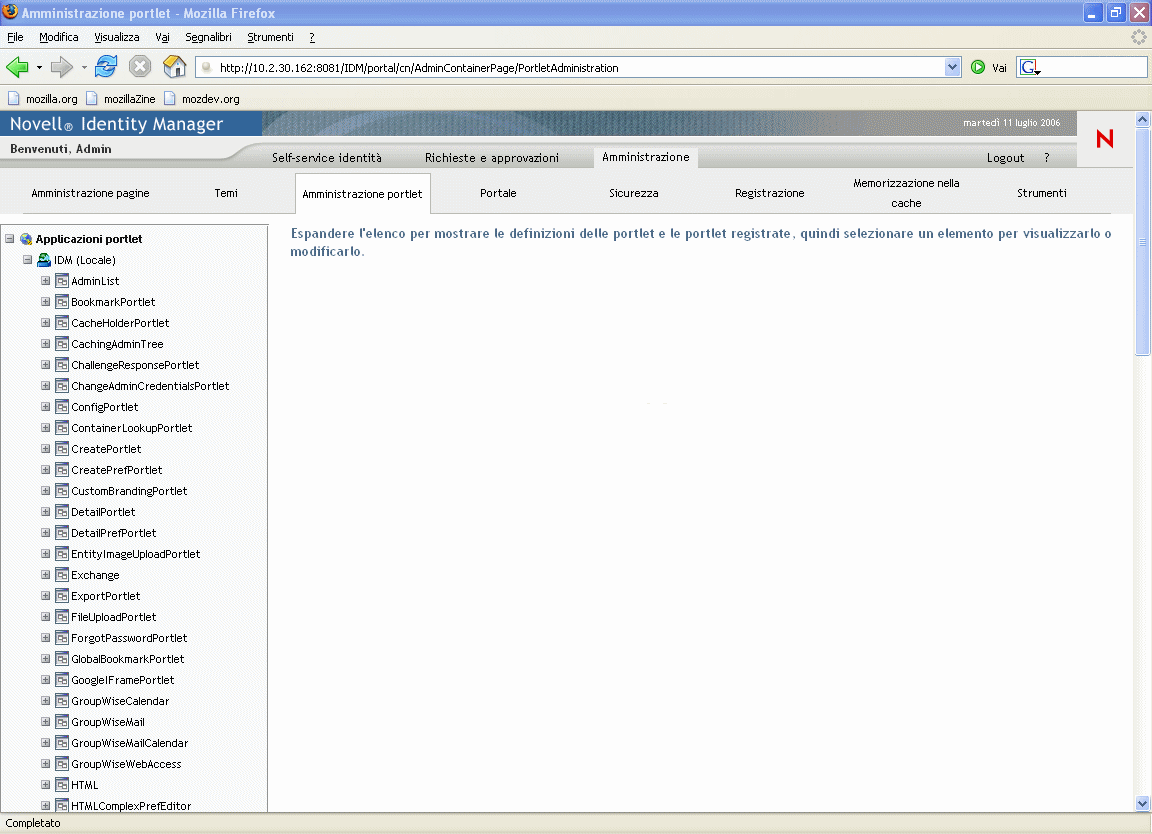1152x834 pixels.
Task: Click the page scrollbar down arrow
Action: click(1142, 804)
